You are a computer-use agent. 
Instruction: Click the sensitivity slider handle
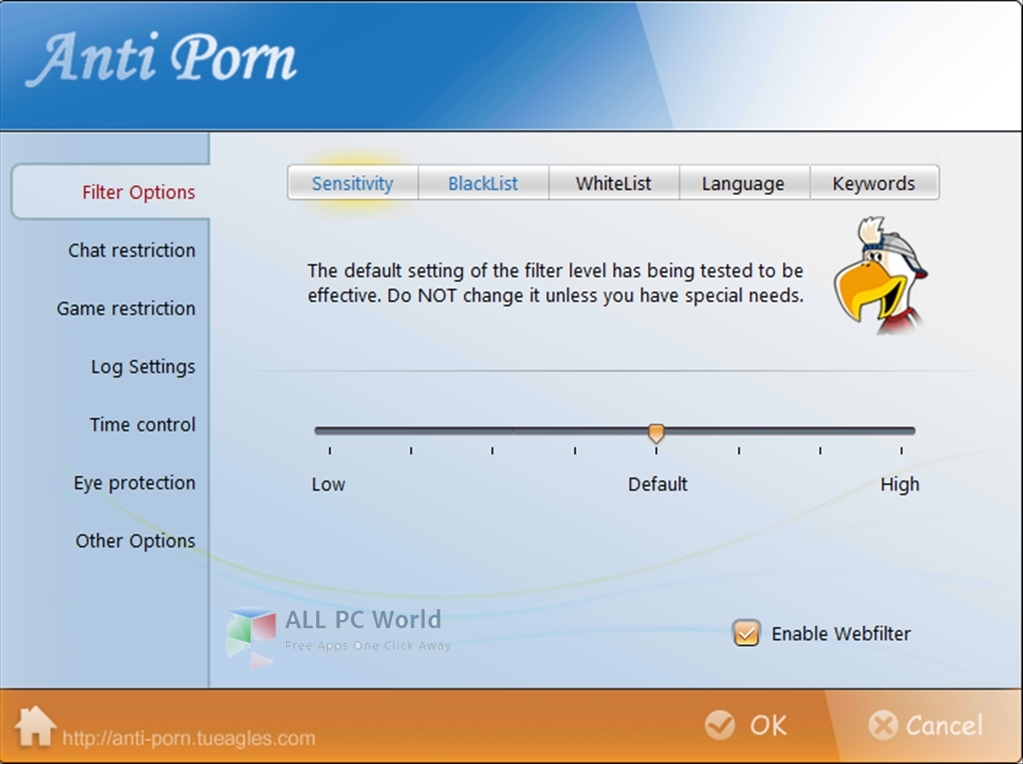[656, 433]
